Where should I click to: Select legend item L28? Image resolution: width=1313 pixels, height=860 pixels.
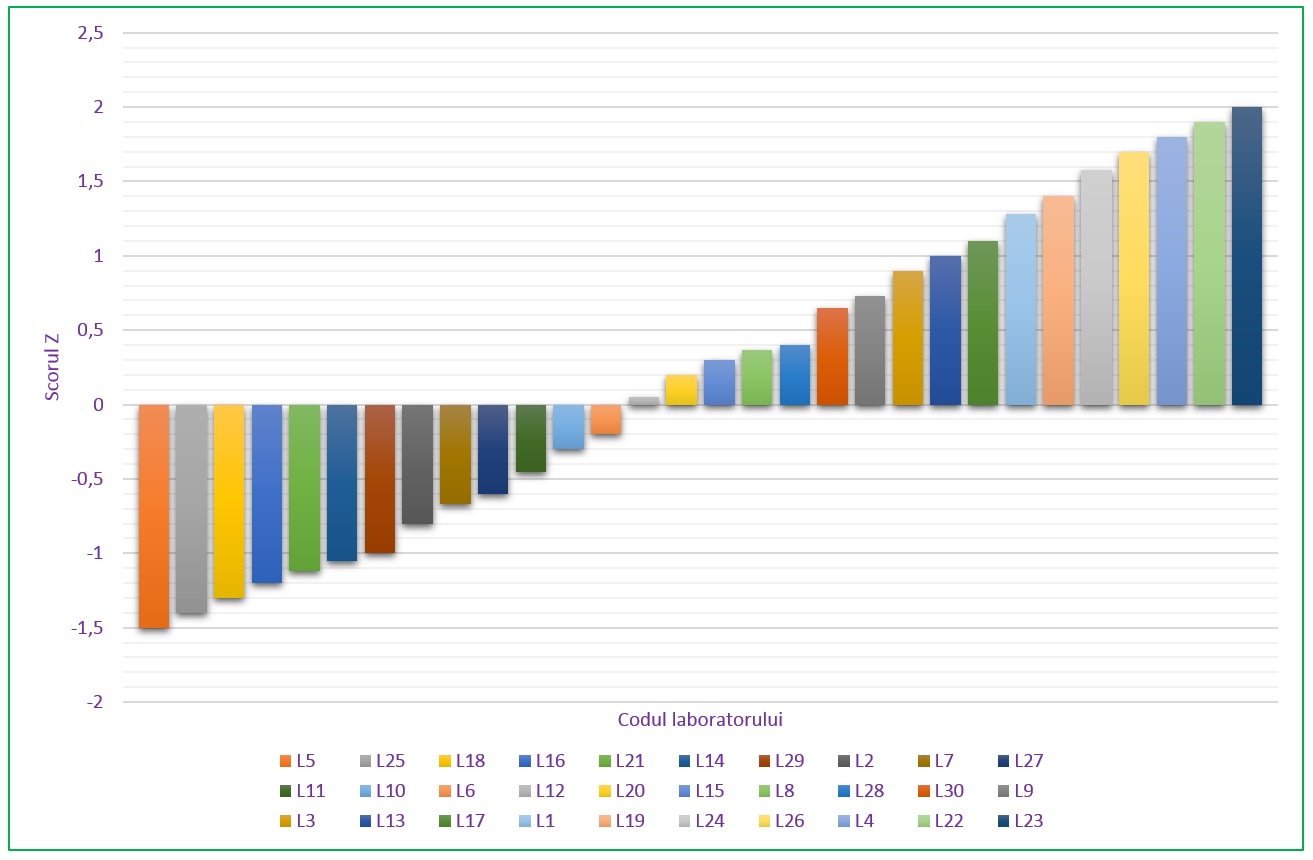pyautogui.click(x=862, y=792)
